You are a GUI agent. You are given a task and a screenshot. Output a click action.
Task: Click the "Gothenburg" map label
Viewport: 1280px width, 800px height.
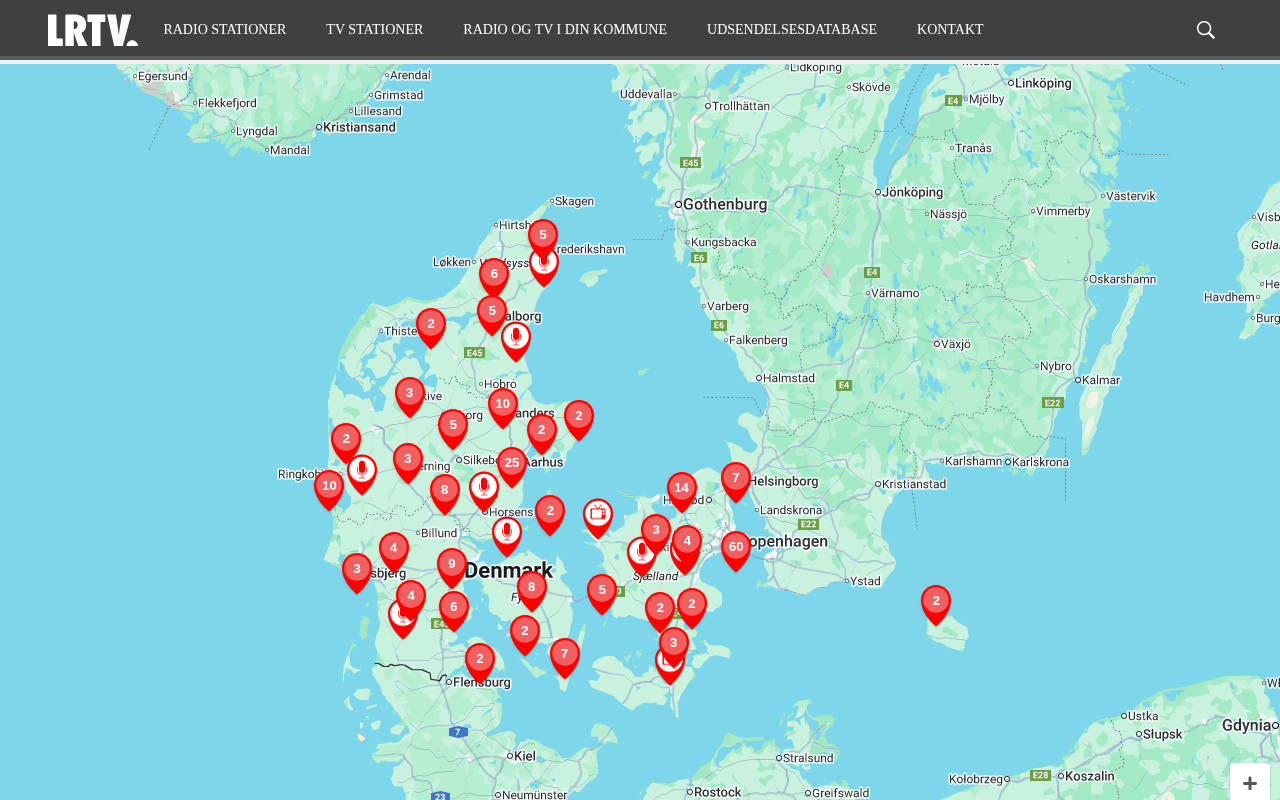coord(725,204)
